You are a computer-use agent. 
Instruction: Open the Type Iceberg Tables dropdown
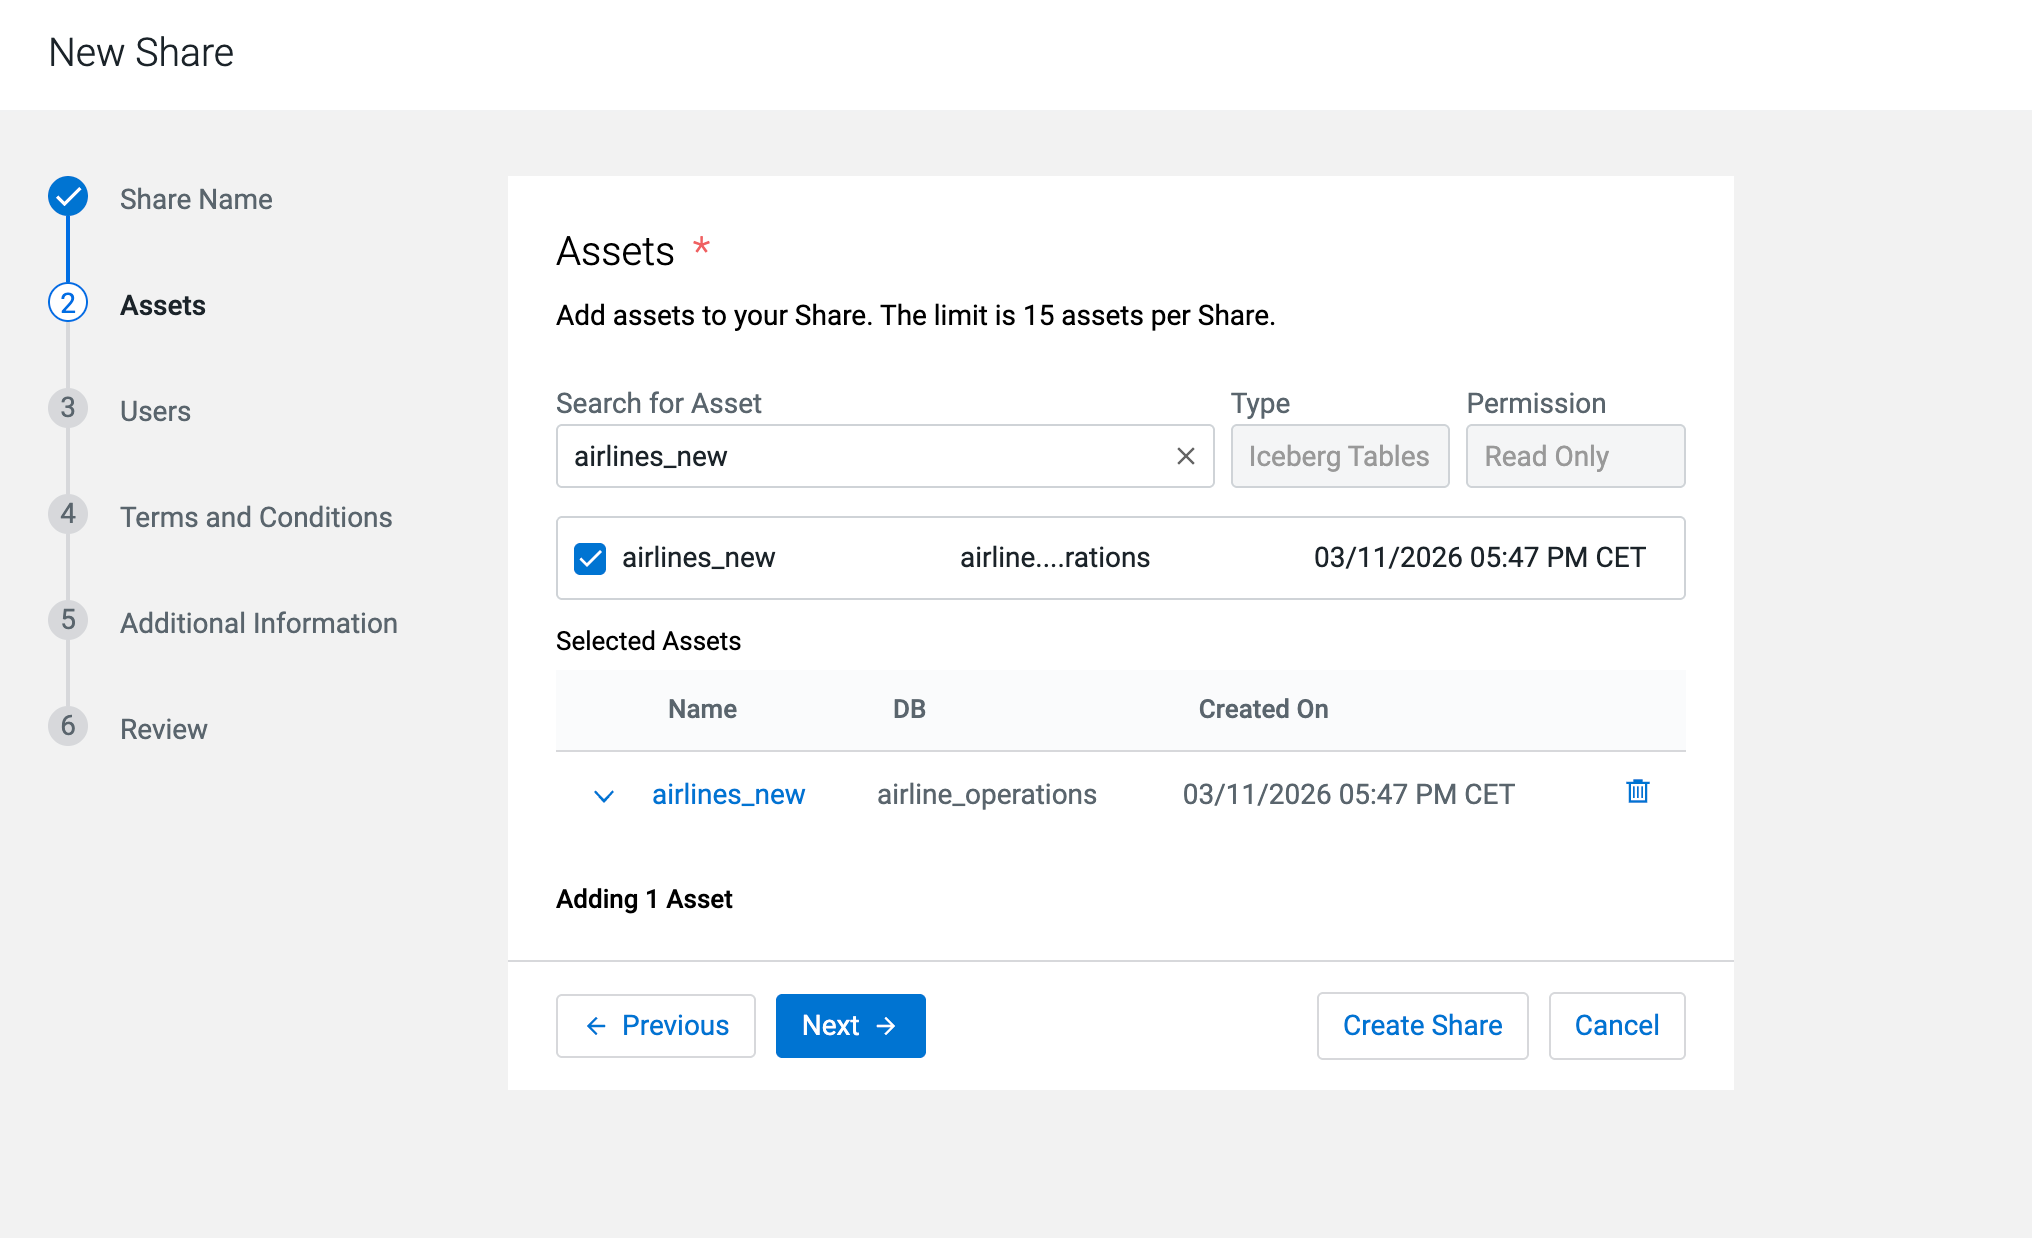click(1339, 457)
